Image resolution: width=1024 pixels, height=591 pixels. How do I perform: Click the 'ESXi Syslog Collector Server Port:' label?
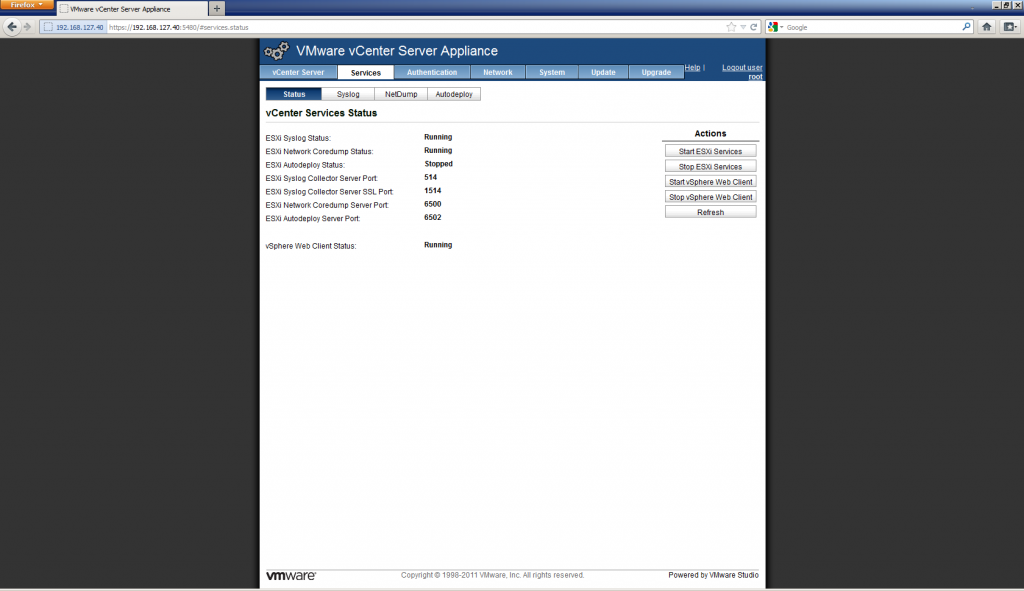(x=322, y=178)
